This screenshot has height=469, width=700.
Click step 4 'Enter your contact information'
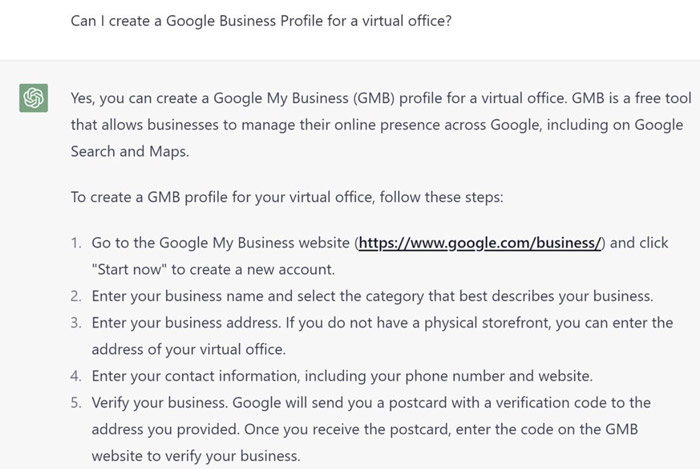coord(342,376)
